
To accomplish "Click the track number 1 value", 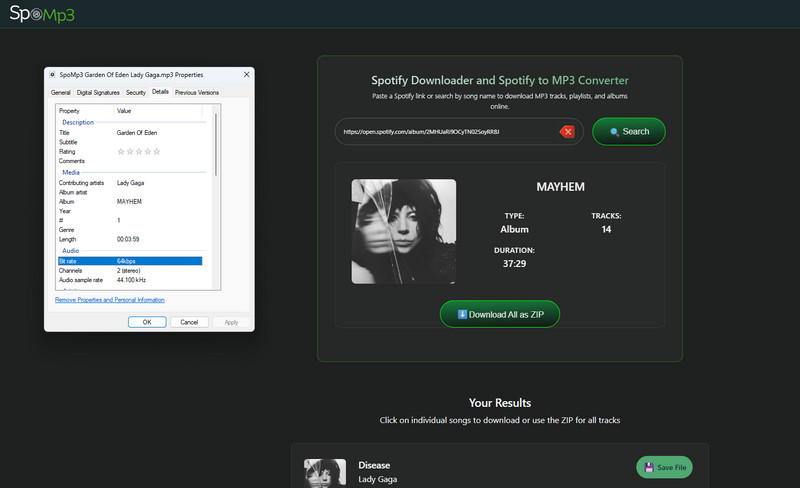I will 118,221.
